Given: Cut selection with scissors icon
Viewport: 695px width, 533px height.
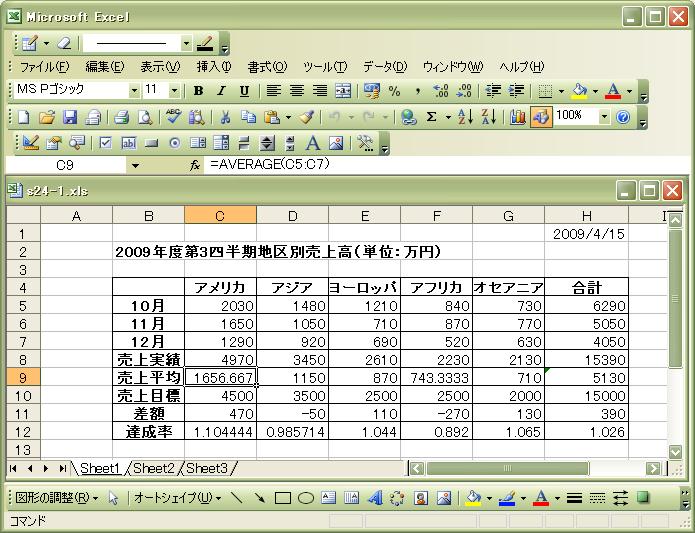Looking at the screenshot, I should click(225, 117).
